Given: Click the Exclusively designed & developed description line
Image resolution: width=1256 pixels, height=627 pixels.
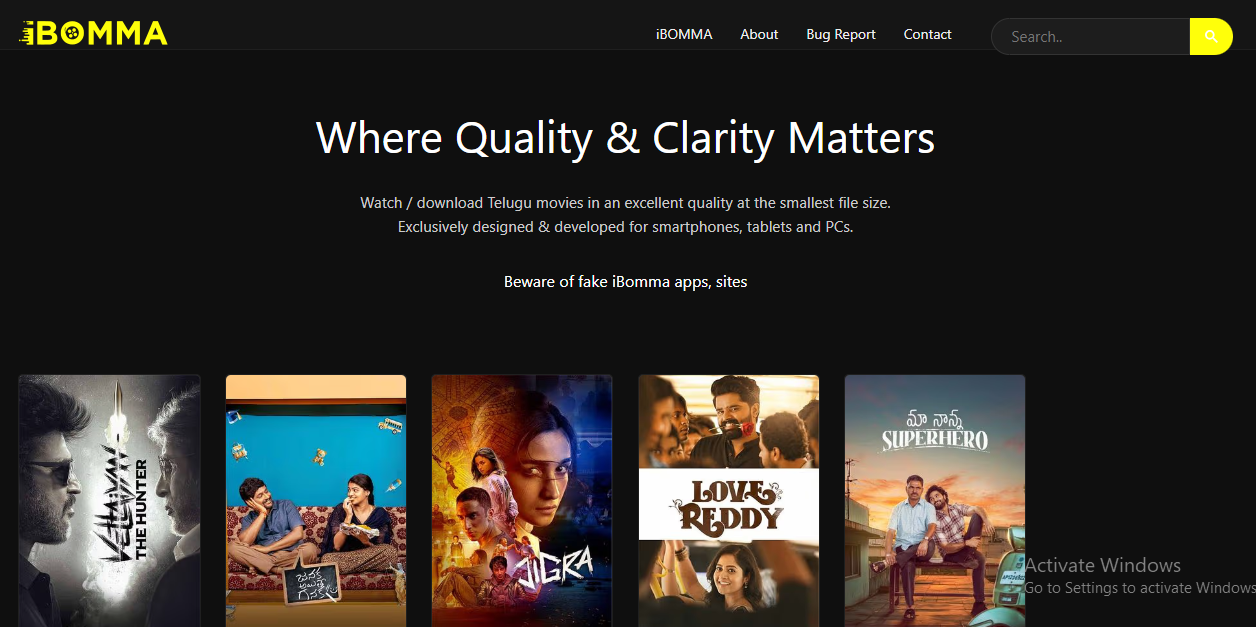Looking at the screenshot, I should [x=626, y=227].
